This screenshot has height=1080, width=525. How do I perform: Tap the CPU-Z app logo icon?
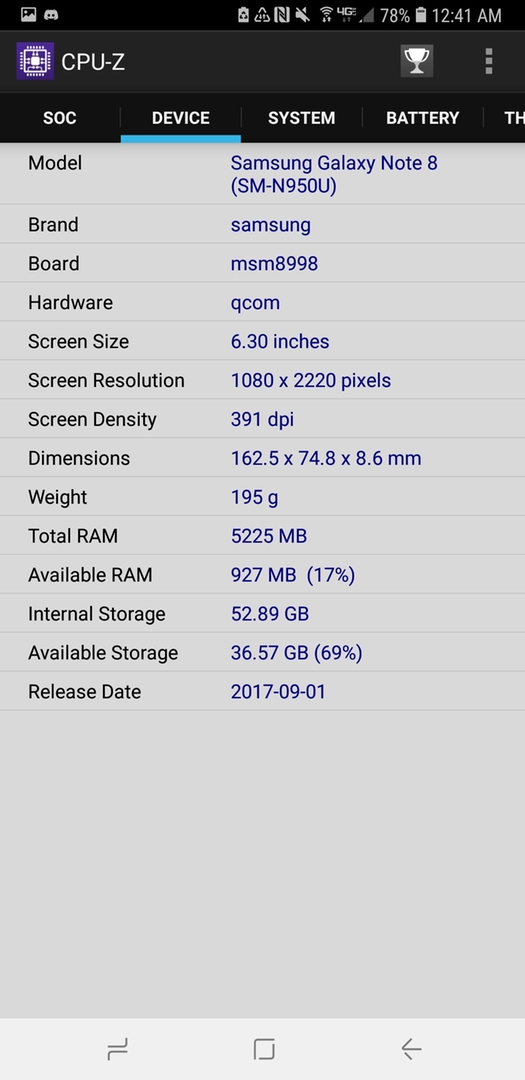point(35,61)
